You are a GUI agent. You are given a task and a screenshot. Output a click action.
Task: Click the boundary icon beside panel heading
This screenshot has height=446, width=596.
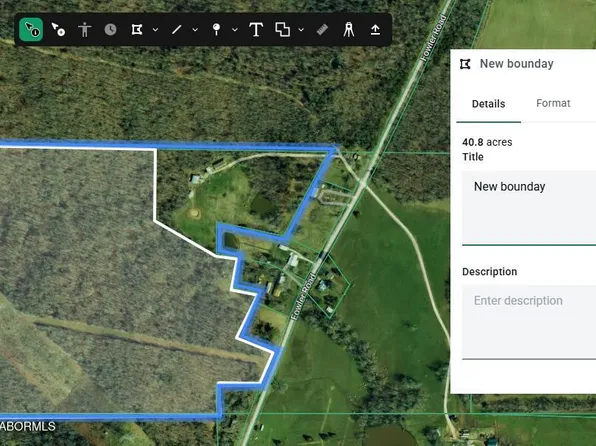pyautogui.click(x=465, y=64)
